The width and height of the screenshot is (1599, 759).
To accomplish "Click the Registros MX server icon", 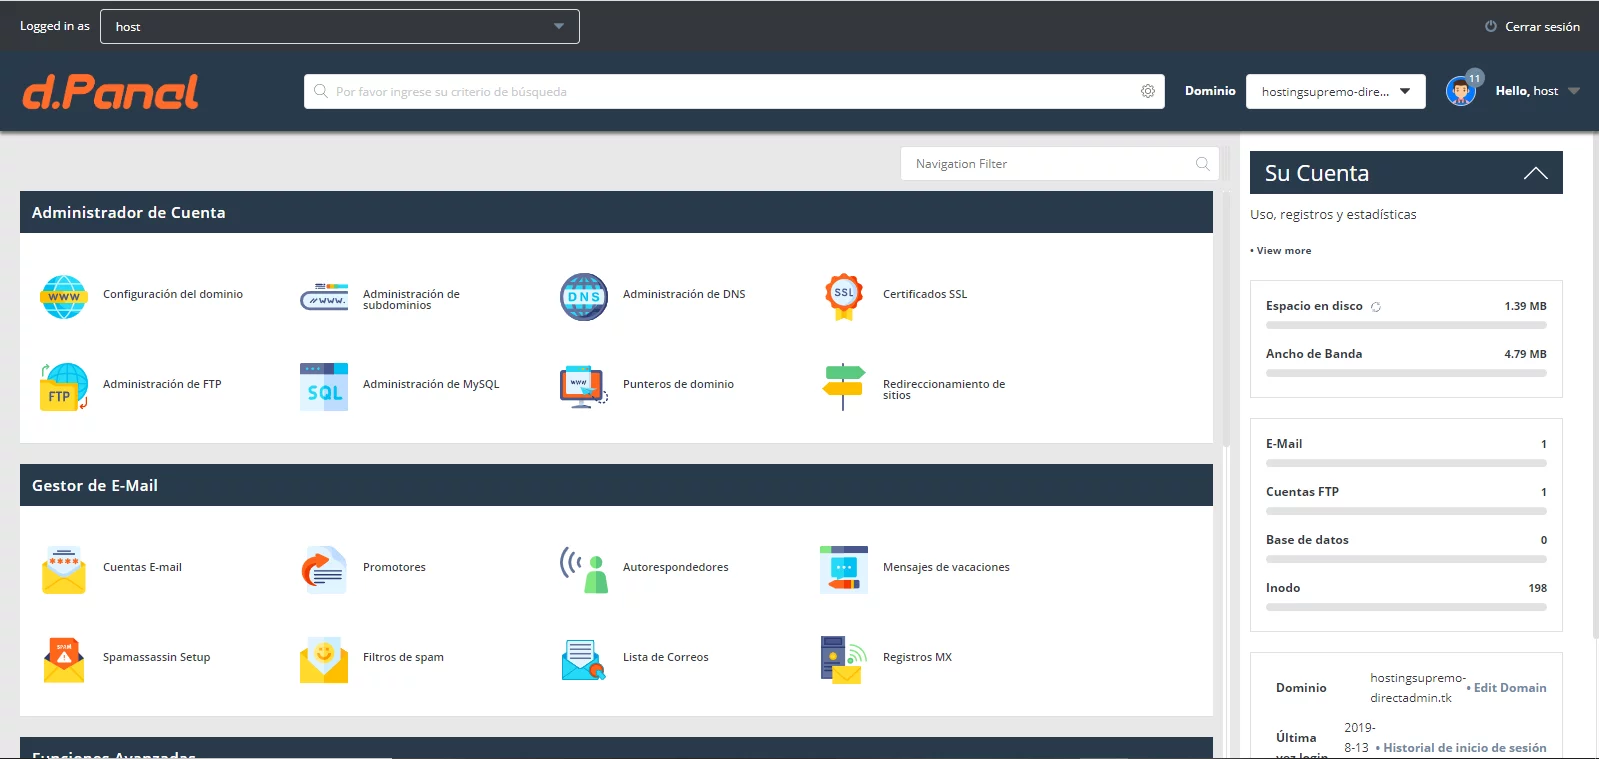I will [x=843, y=660].
